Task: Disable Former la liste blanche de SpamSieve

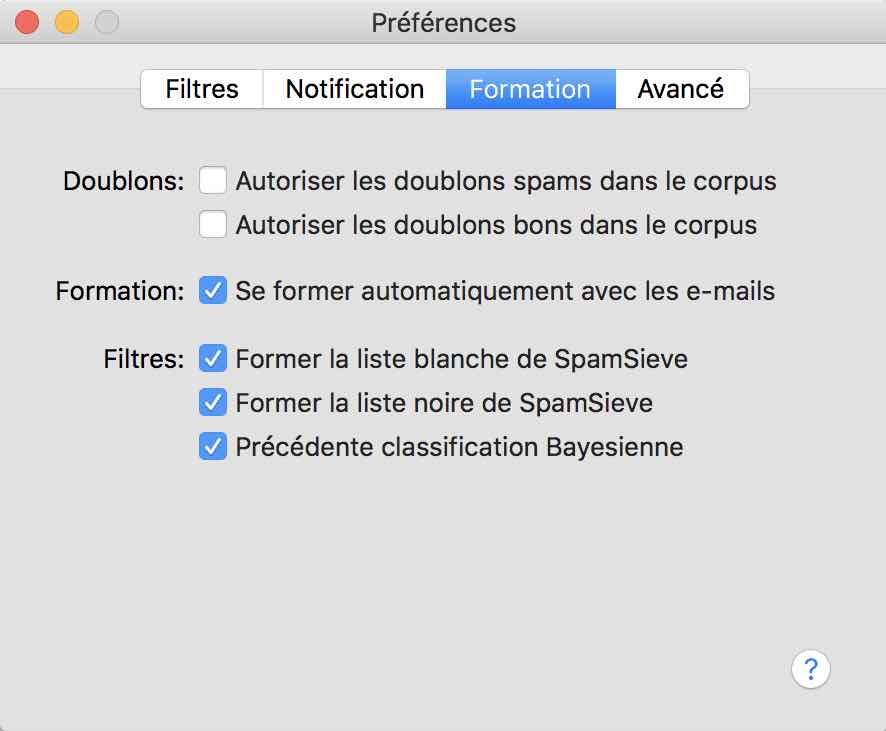Action: click(213, 359)
